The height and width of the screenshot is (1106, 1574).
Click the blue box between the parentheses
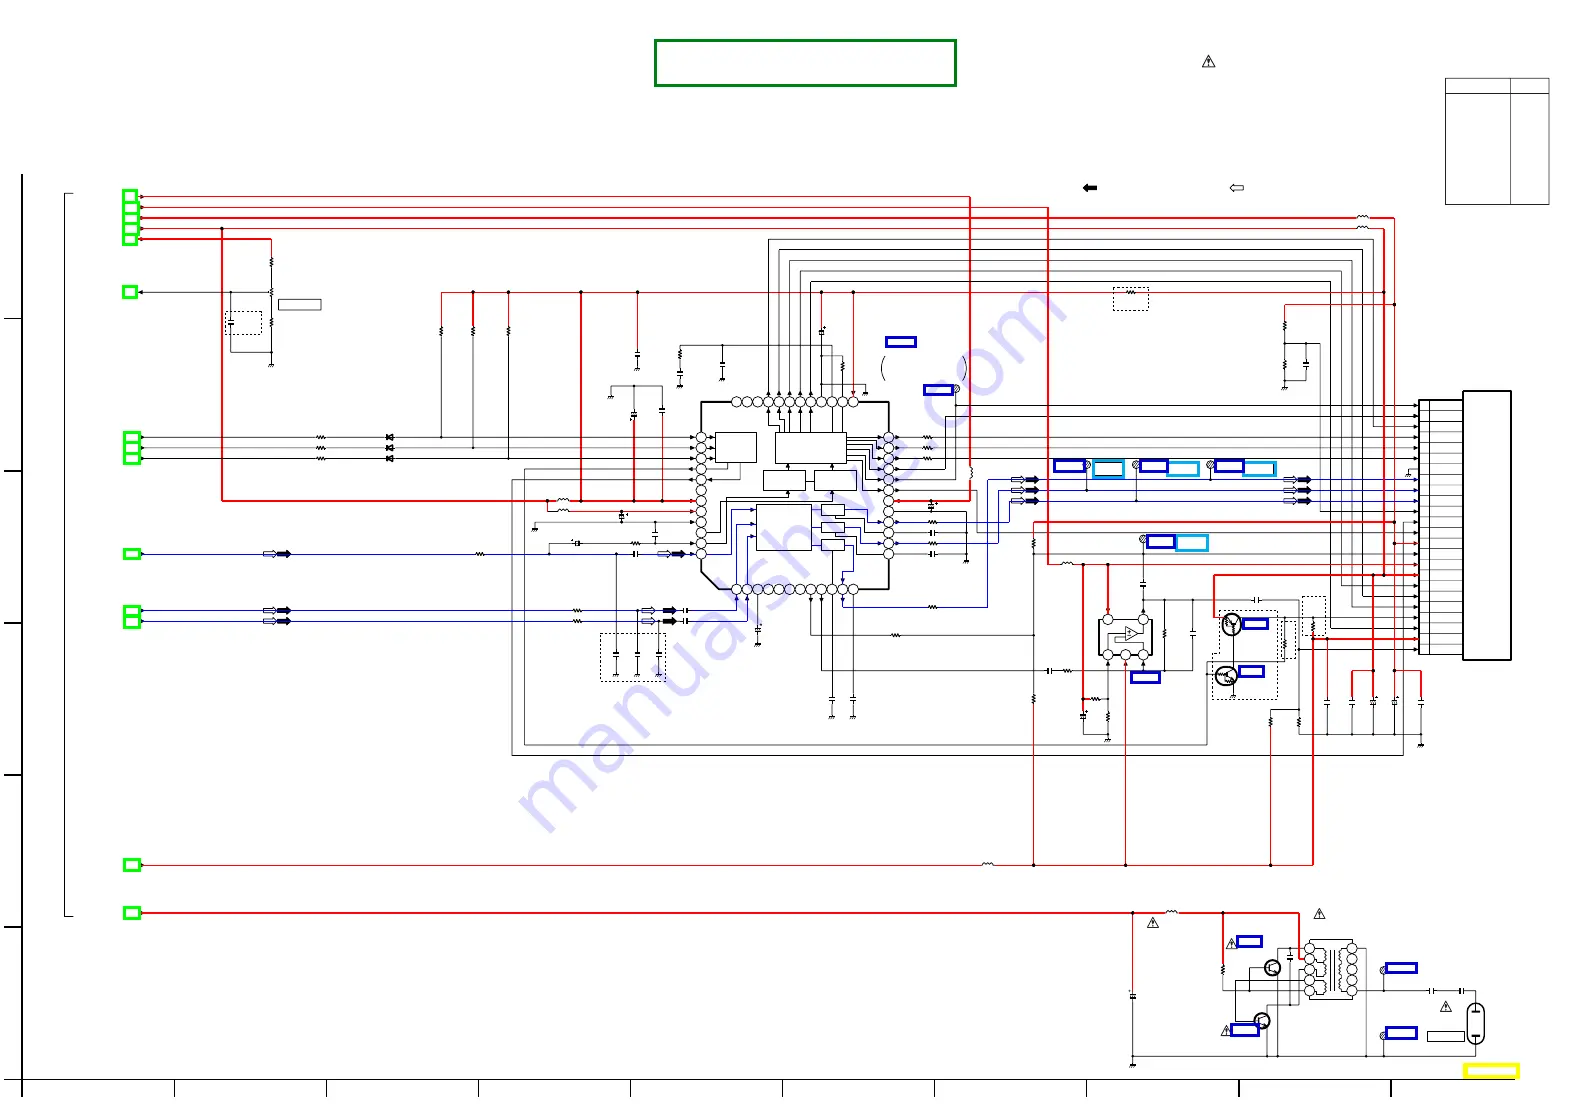(901, 342)
